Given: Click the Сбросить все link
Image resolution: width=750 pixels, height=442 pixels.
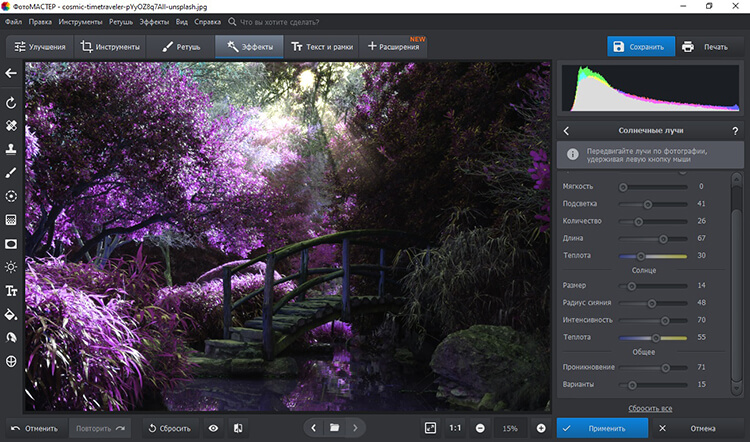Looking at the screenshot, I should 649,408.
